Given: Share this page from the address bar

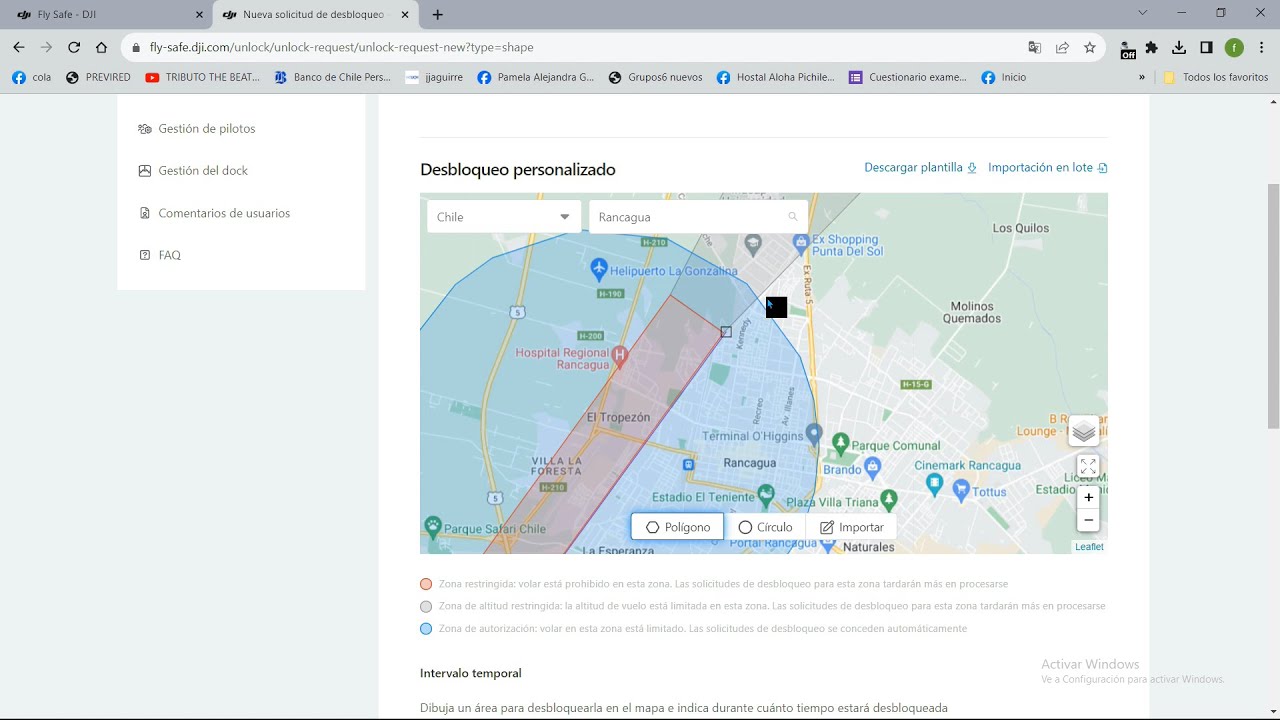Looking at the screenshot, I should coord(1062,47).
